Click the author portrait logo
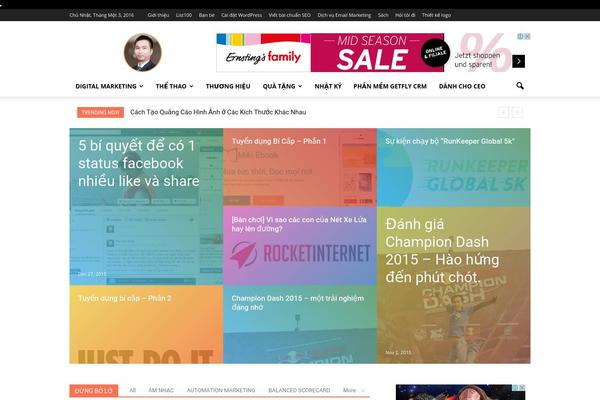Viewport: 600px width, 400px height. pyautogui.click(x=143, y=52)
